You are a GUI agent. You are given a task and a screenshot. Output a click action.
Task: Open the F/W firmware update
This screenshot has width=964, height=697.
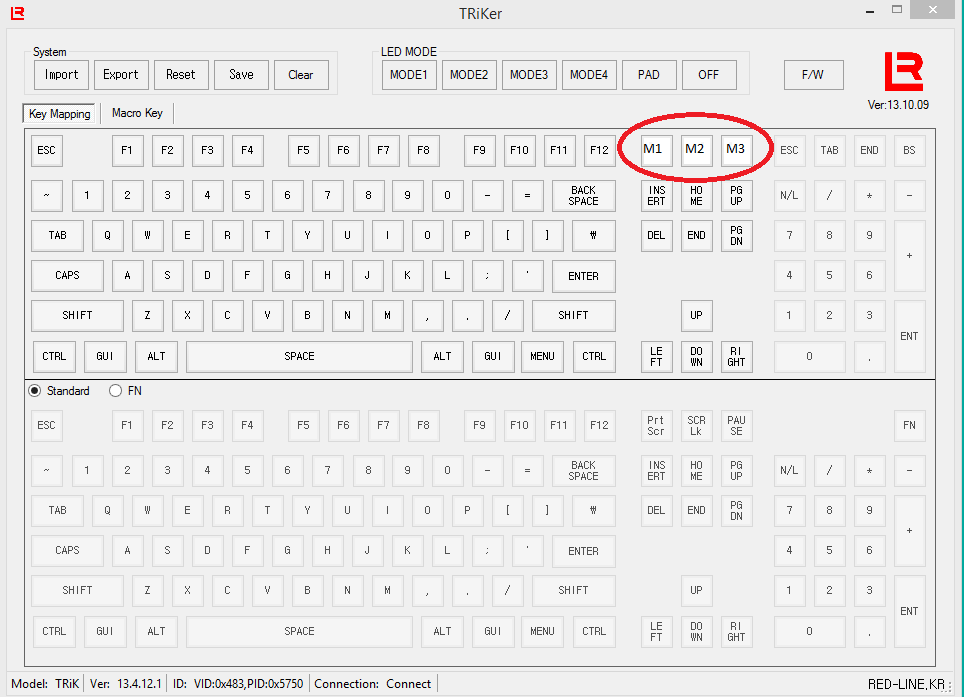pyautogui.click(x=813, y=74)
